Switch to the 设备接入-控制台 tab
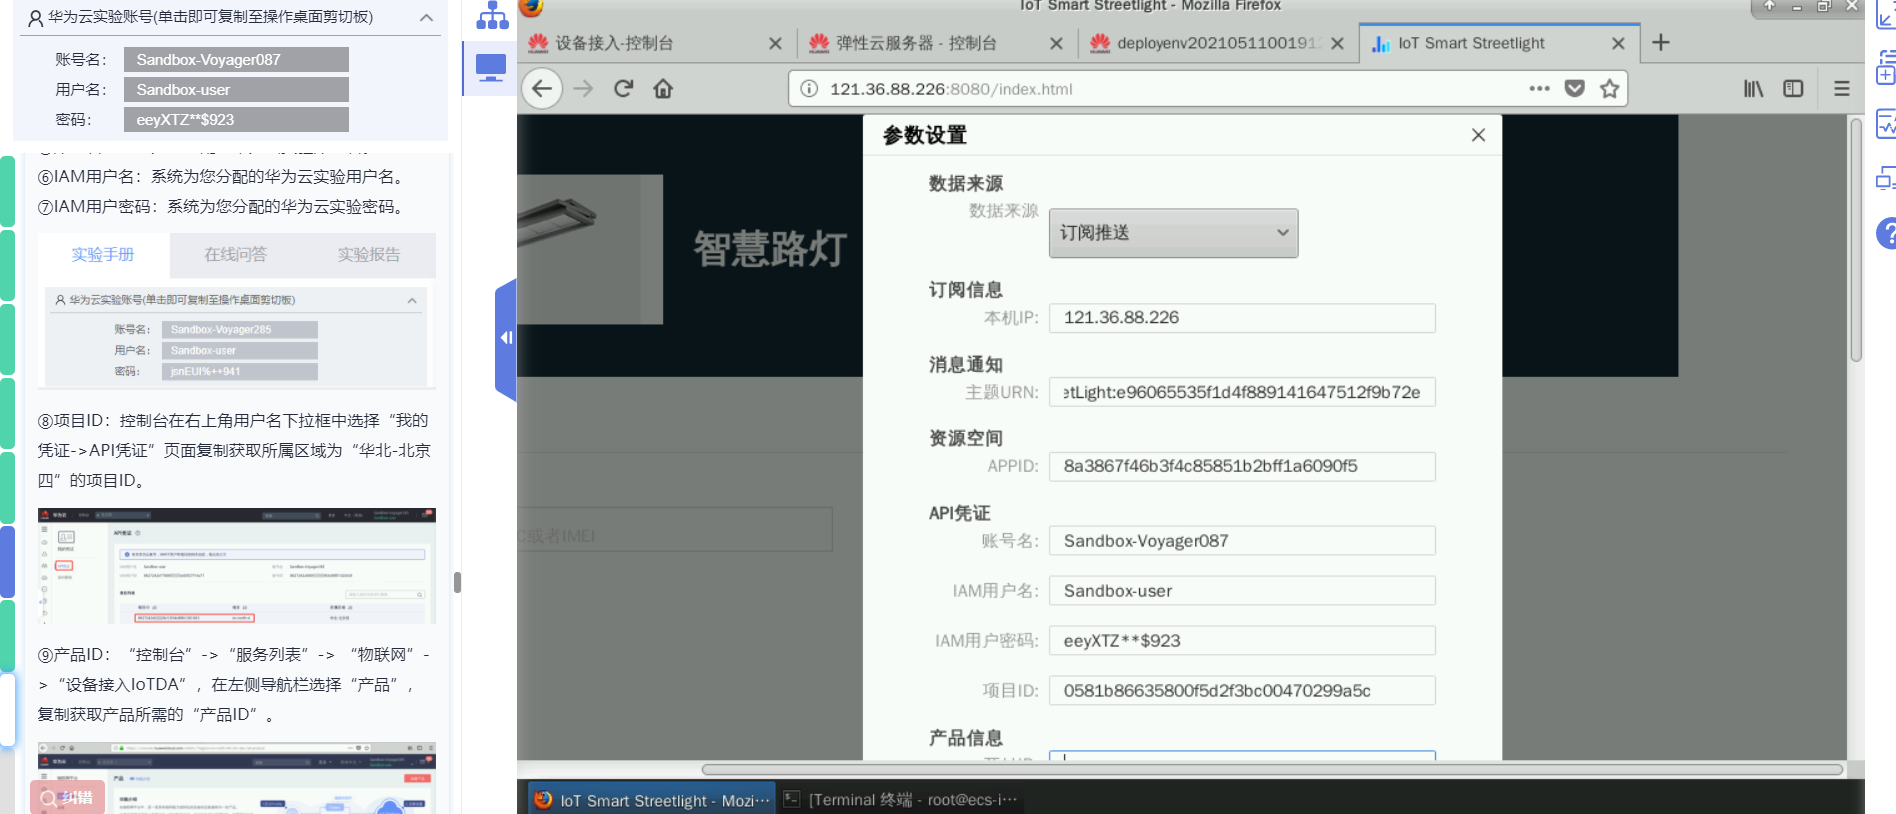Screen dimensions: 1896x814 click(x=656, y=43)
